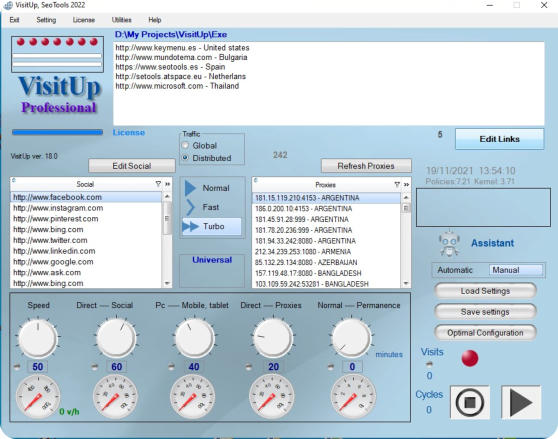
Task: Open the License menu
Action: coord(84,20)
